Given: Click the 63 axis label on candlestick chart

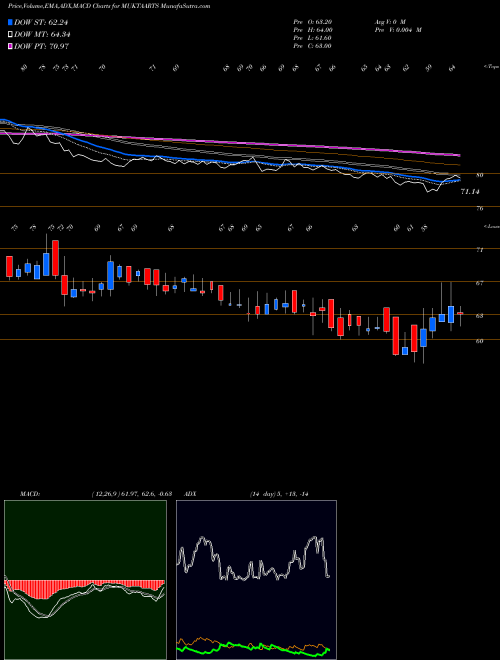Looking at the screenshot, I should [x=479, y=316].
